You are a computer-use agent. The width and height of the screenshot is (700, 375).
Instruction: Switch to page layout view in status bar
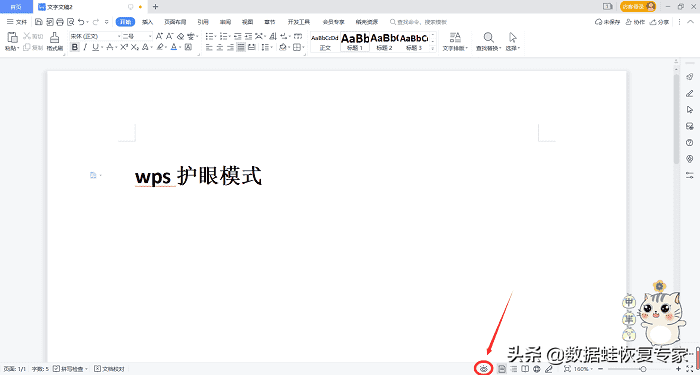(x=502, y=369)
